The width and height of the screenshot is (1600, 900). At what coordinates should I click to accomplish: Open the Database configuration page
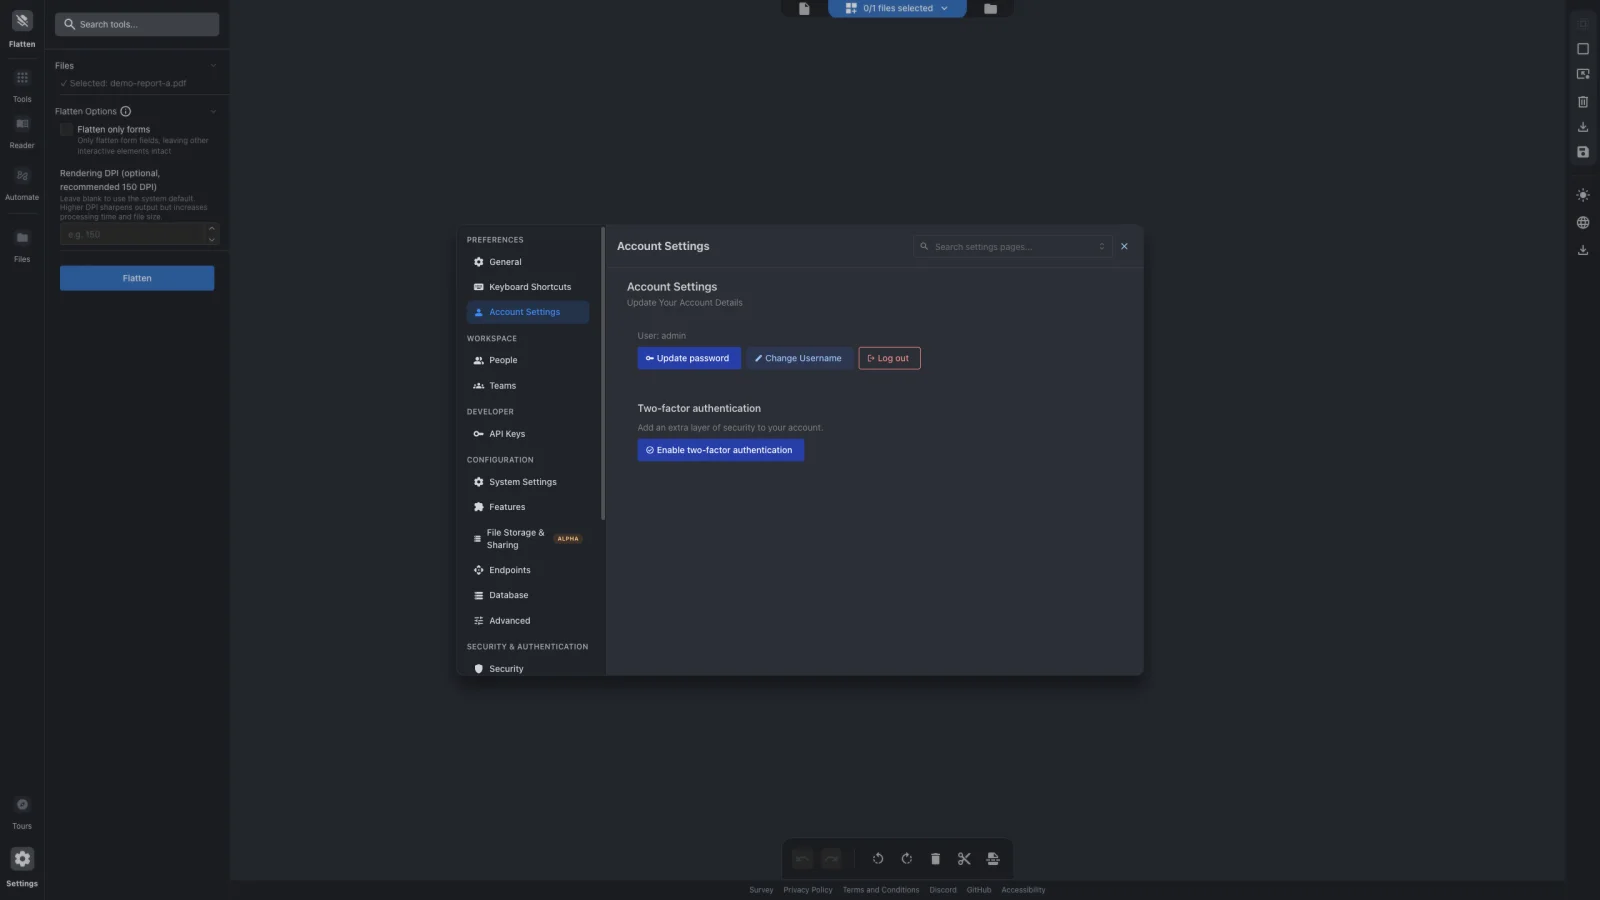[x=528, y=595]
